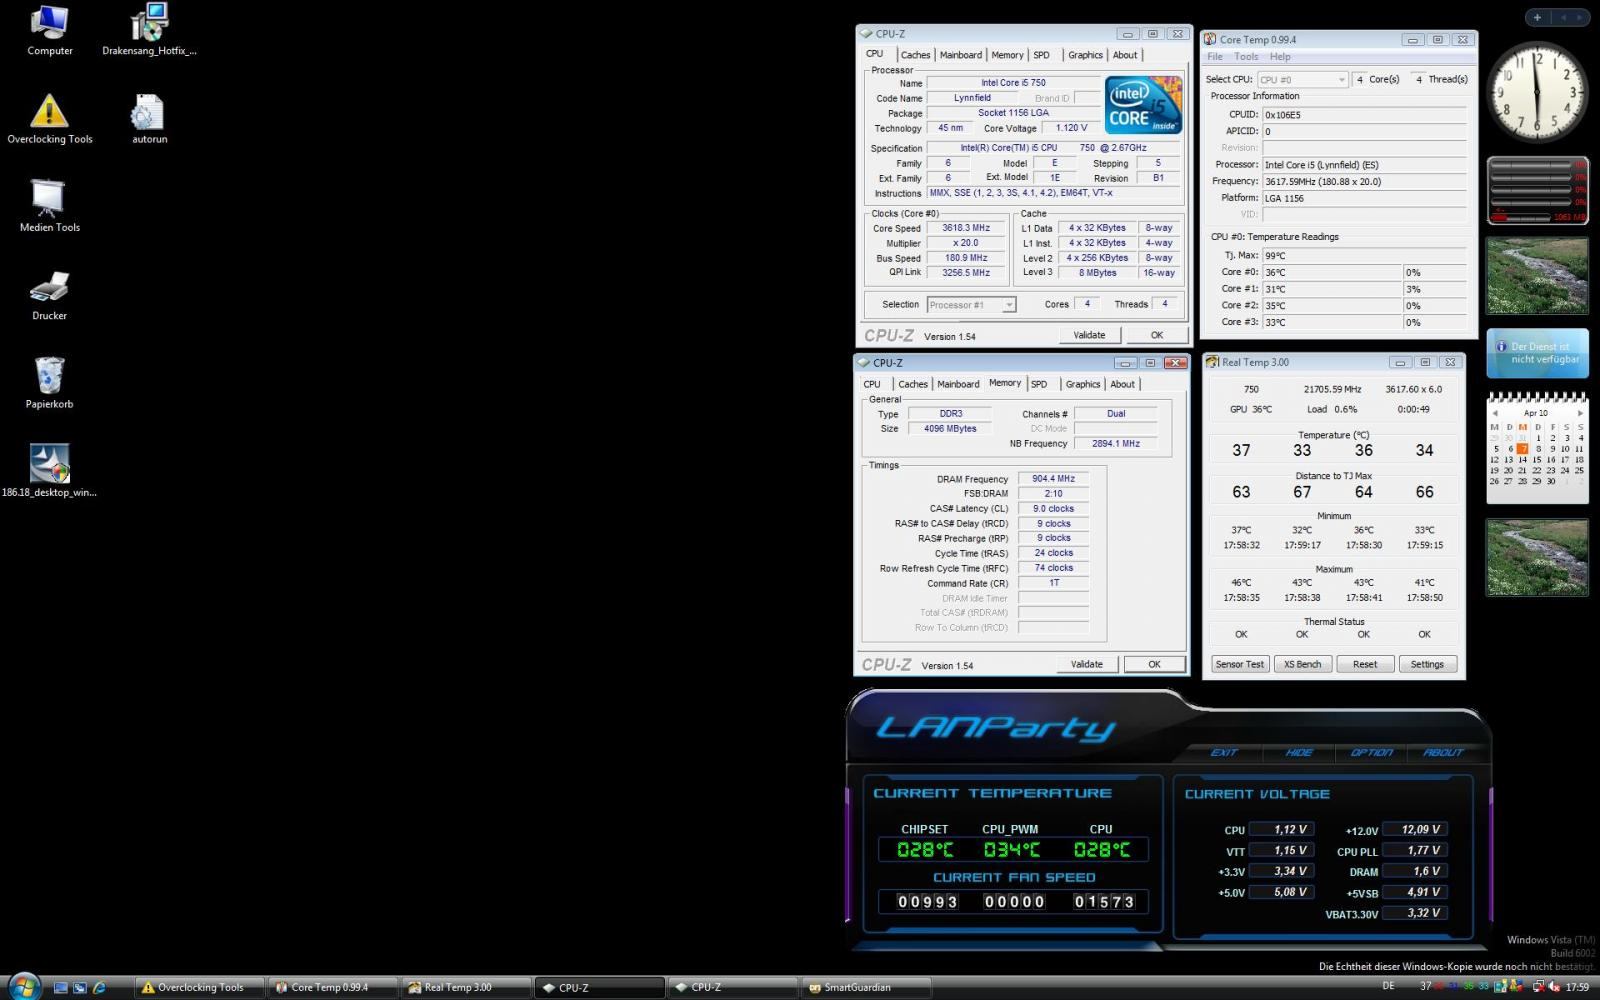
Task: Click the upper landscape slideshow gadget
Action: (1537, 276)
